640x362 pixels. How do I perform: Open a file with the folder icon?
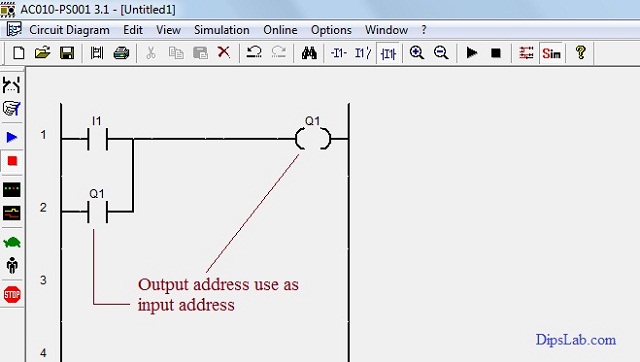pyautogui.click(x=42, y=53)
